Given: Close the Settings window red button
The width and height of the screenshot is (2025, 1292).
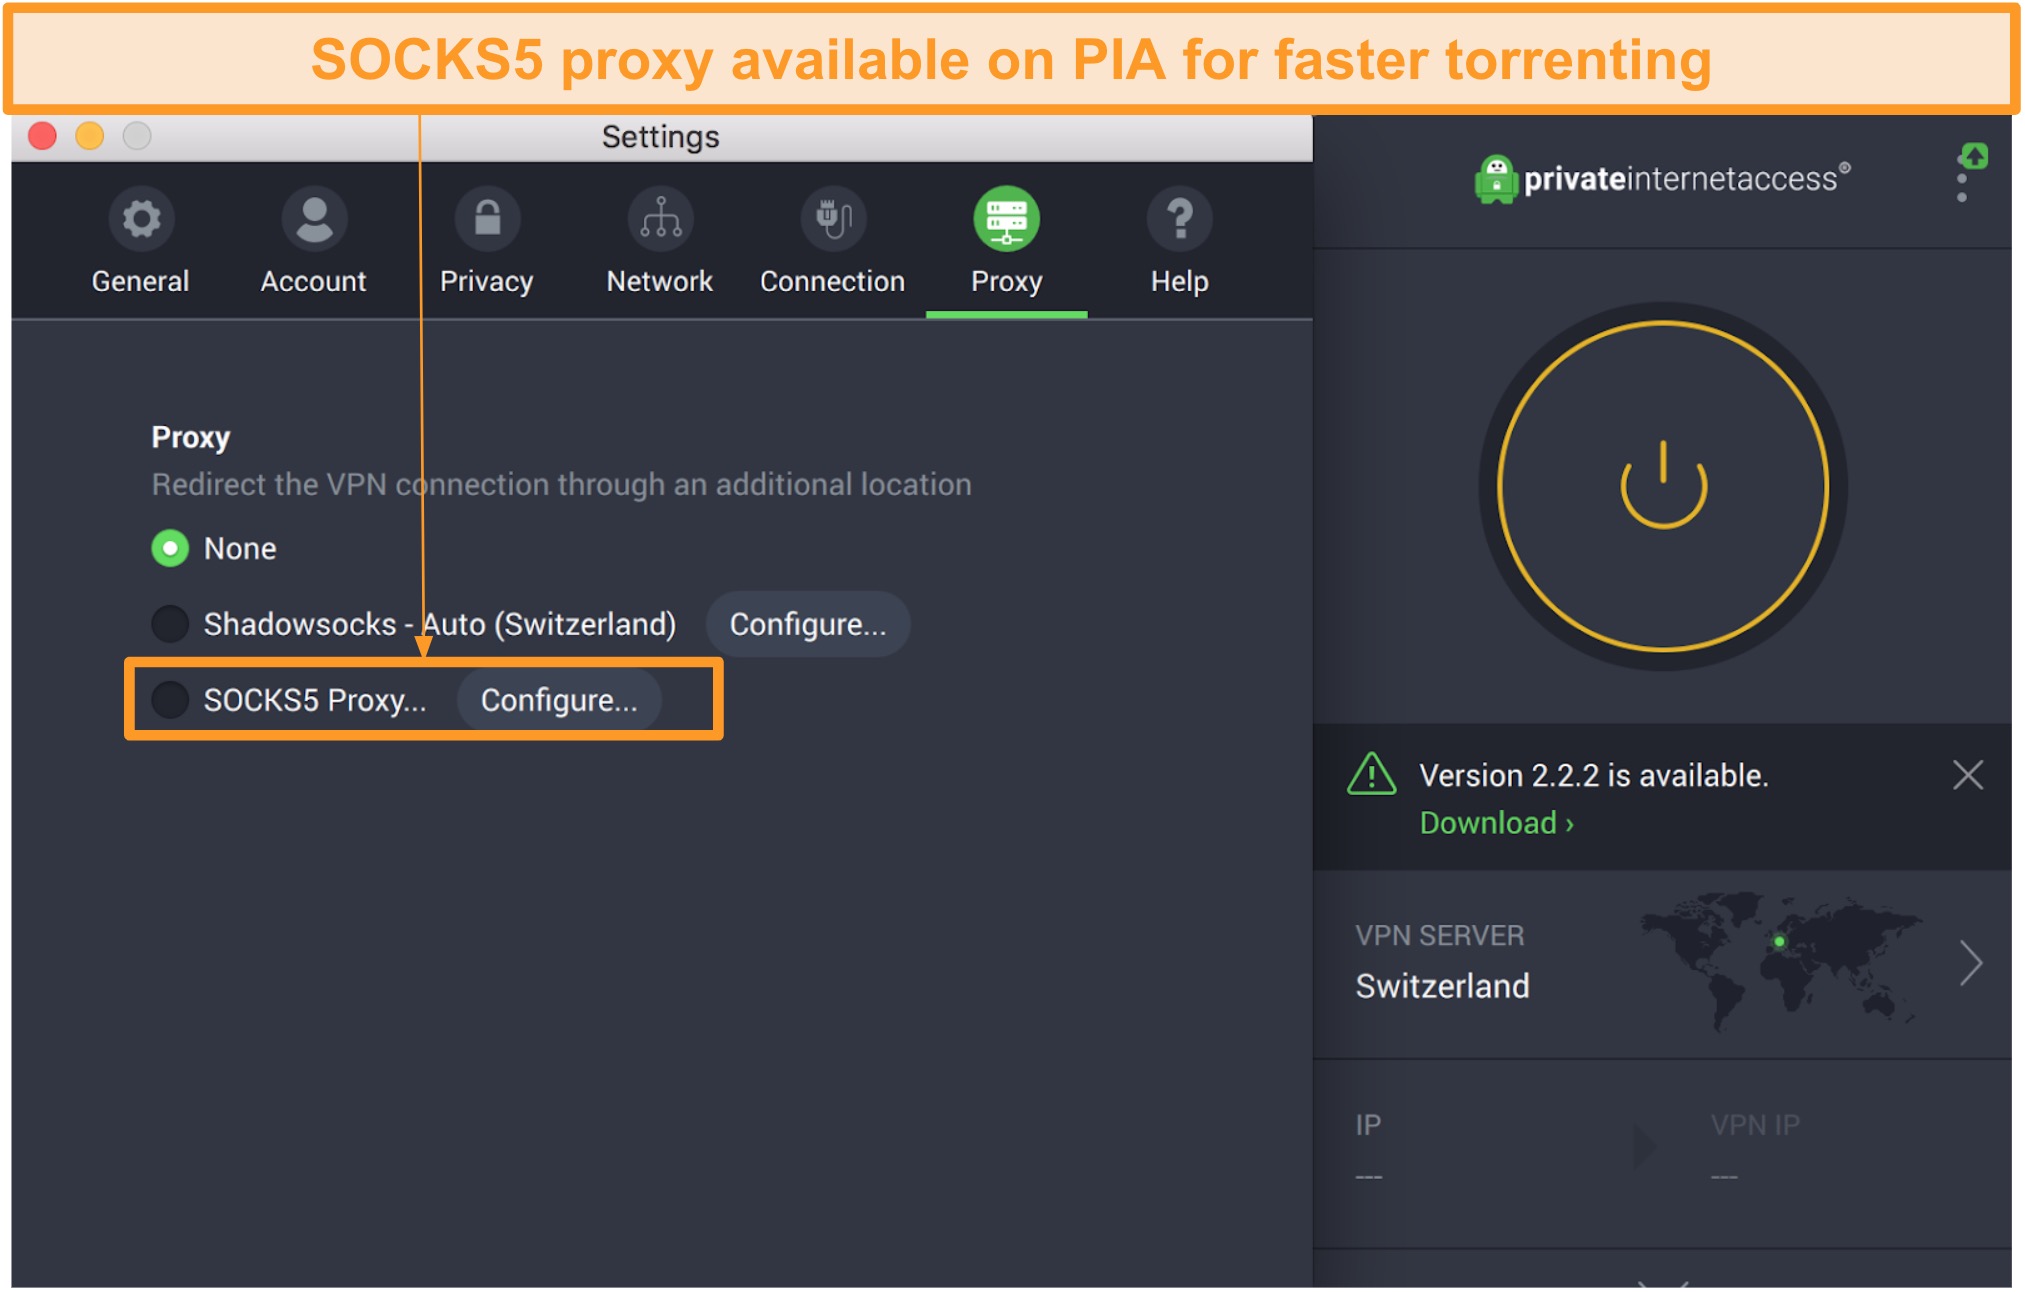Looking at the screenshot, I should tap(42, 135).
